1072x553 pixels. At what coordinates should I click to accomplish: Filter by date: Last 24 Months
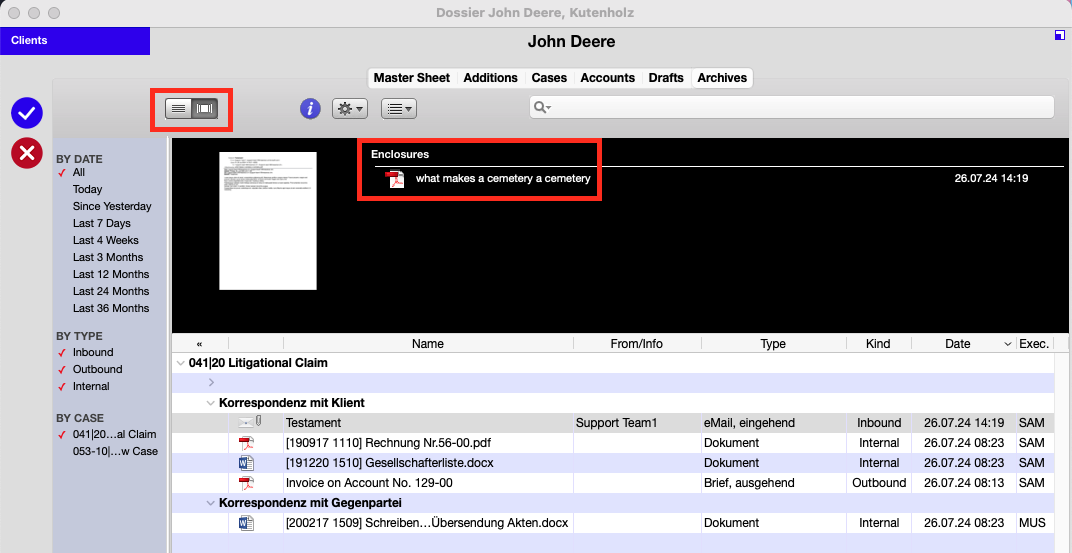[111, 291]
